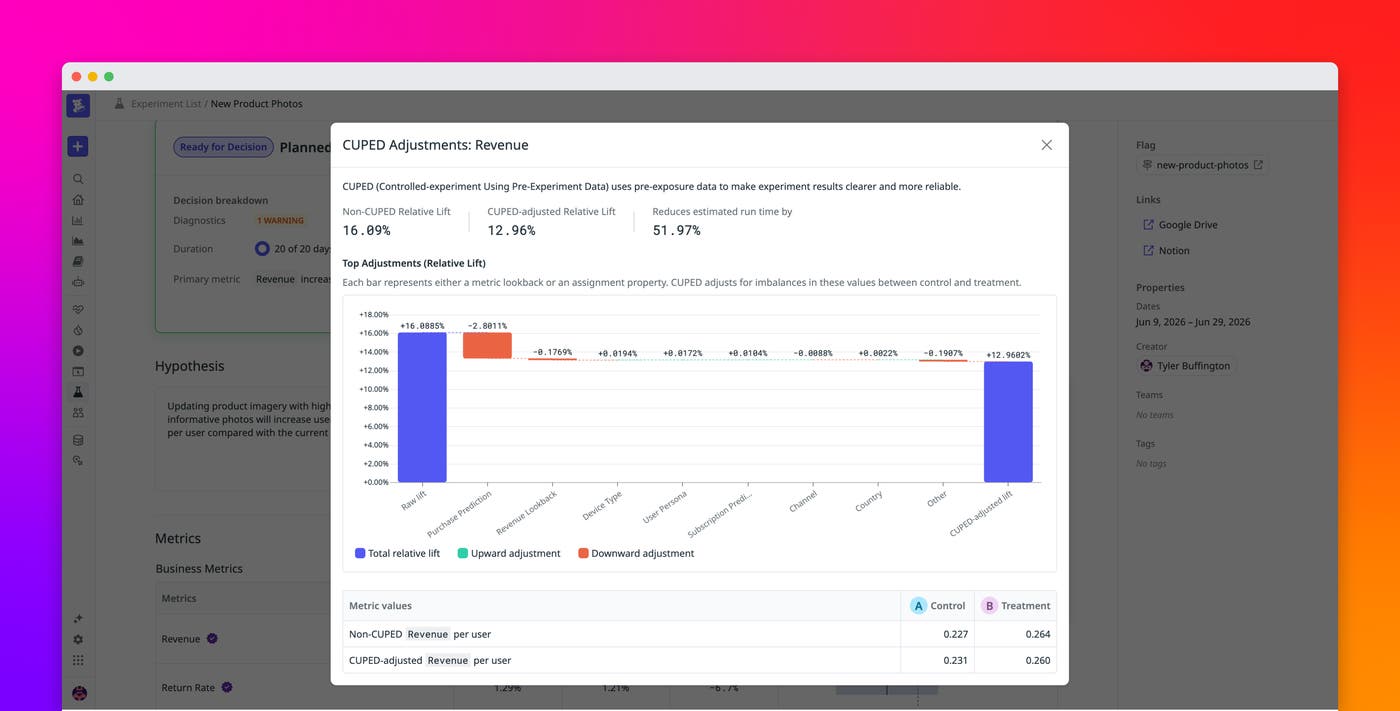Open the new-product-photos flag link

1202,165
